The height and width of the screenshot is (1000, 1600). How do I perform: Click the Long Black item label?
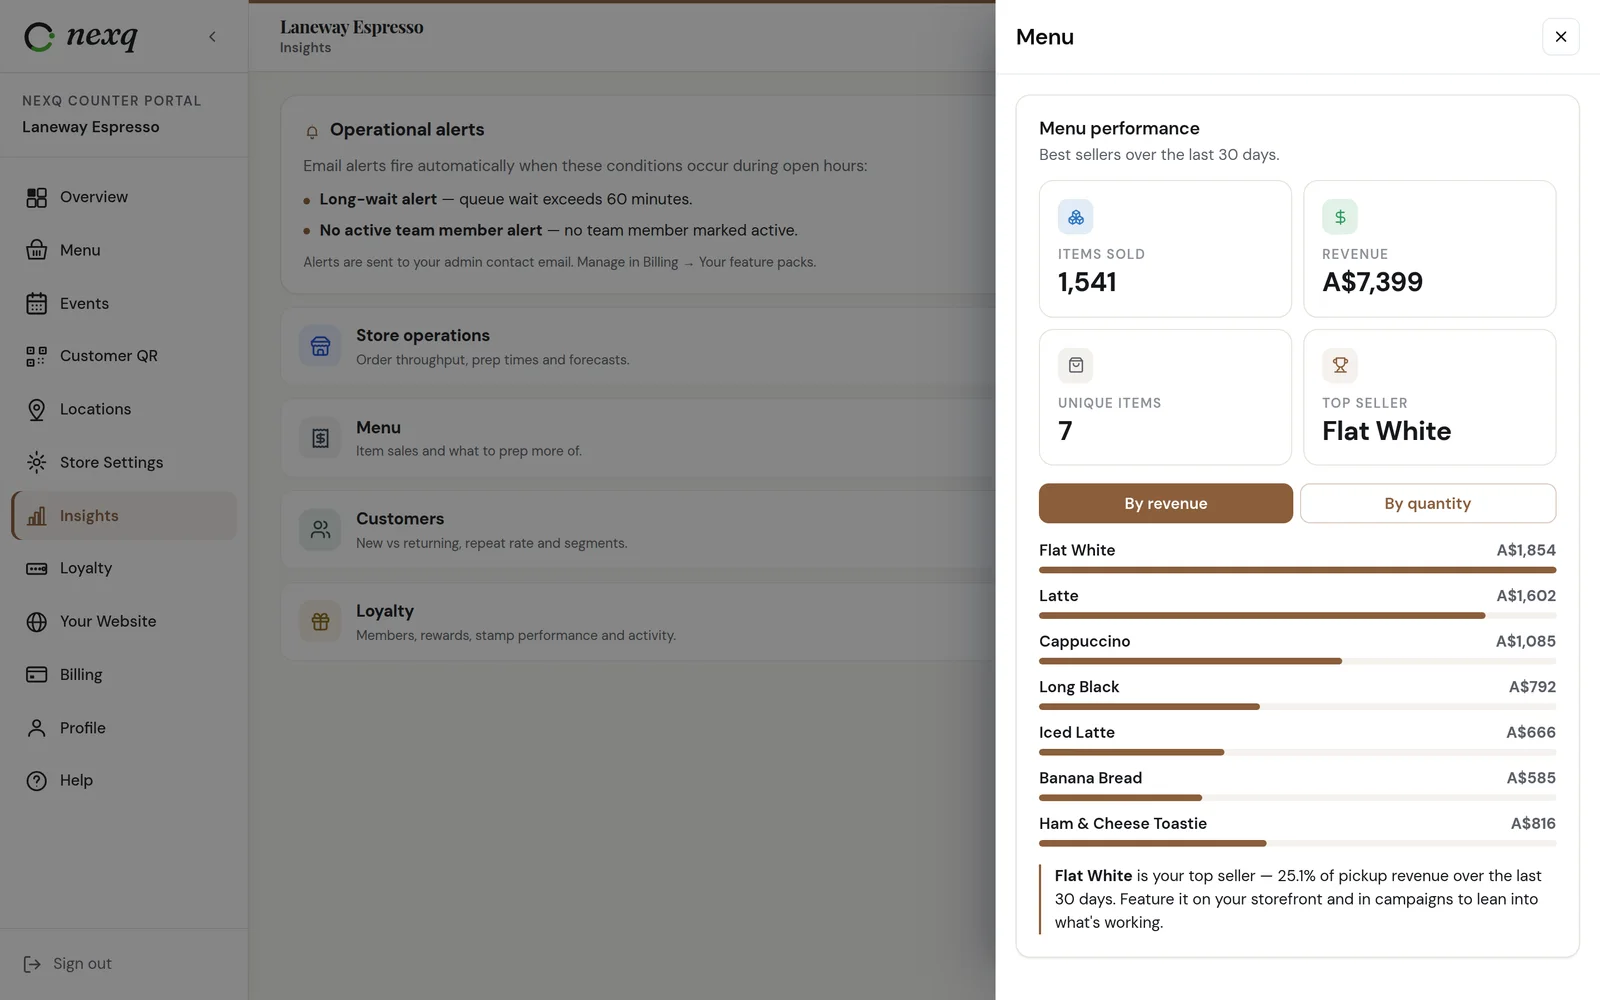point(1079,687)
